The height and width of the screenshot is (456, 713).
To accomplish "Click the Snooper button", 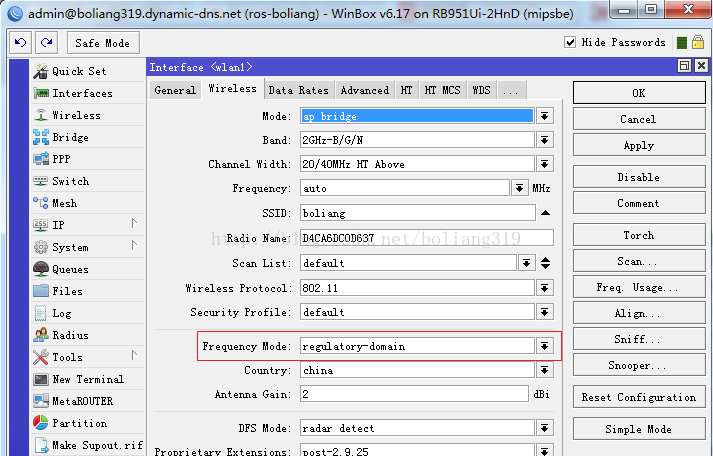I will tap(639, 365).
